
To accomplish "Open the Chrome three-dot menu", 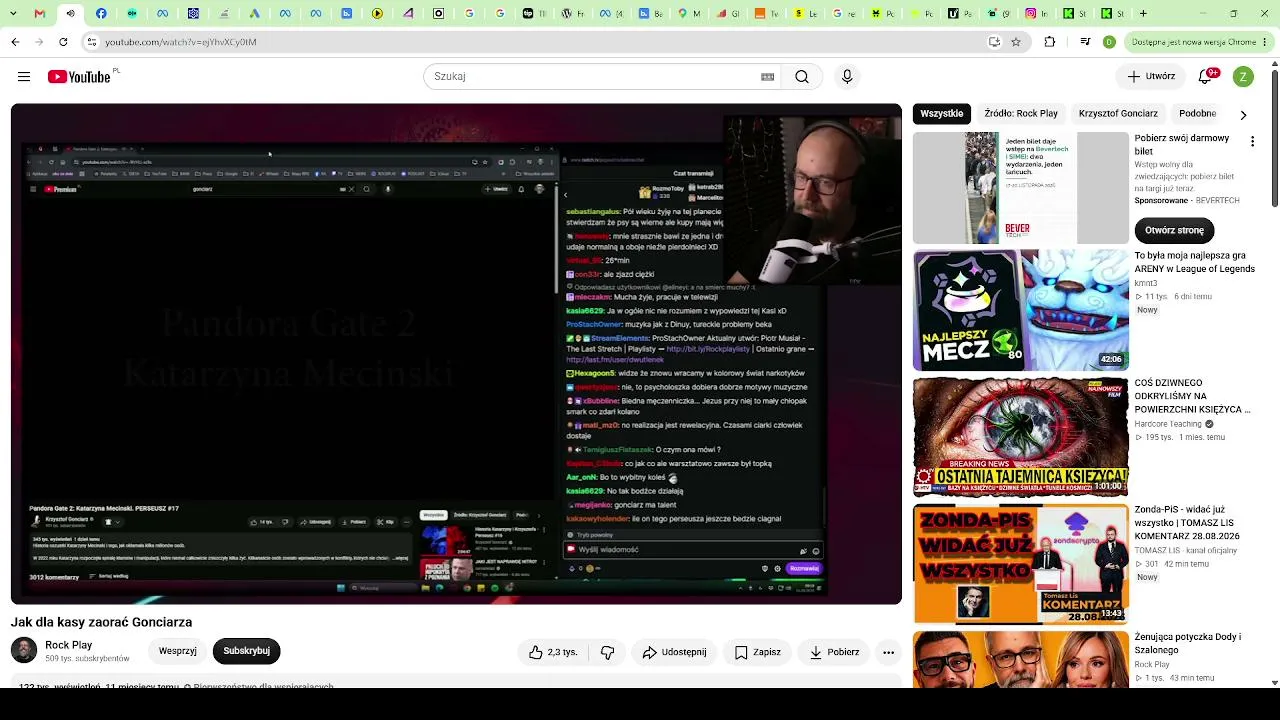I will [x=1266, y=42].
